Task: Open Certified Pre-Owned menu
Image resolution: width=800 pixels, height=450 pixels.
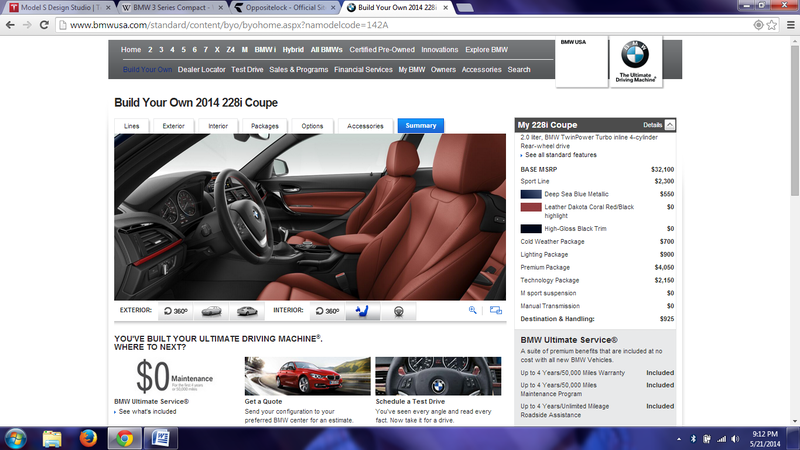Action: [x=382, y=49]
